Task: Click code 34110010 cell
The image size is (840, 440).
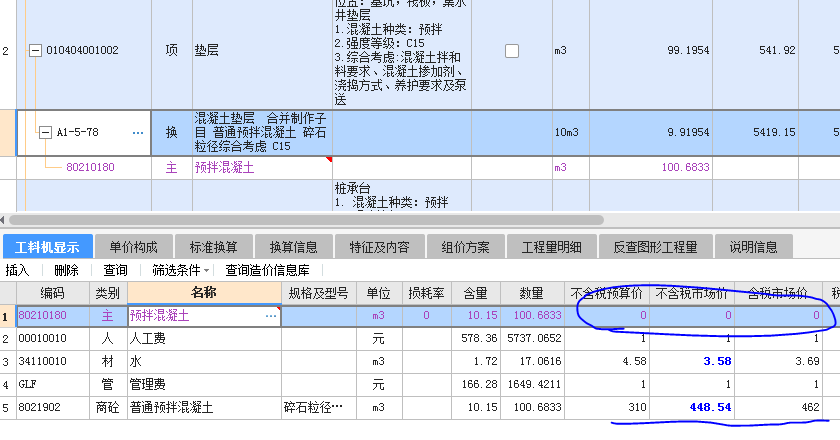Action: [52, 362]
